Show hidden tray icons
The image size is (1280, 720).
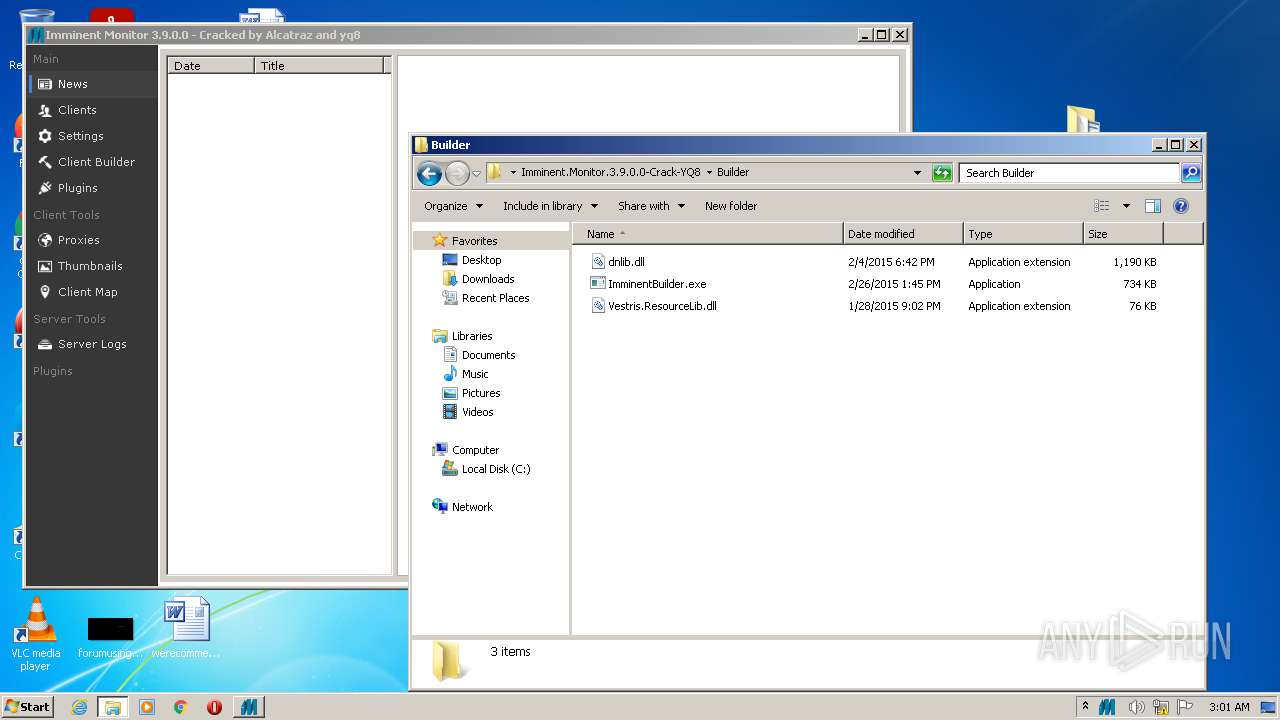1086,707
